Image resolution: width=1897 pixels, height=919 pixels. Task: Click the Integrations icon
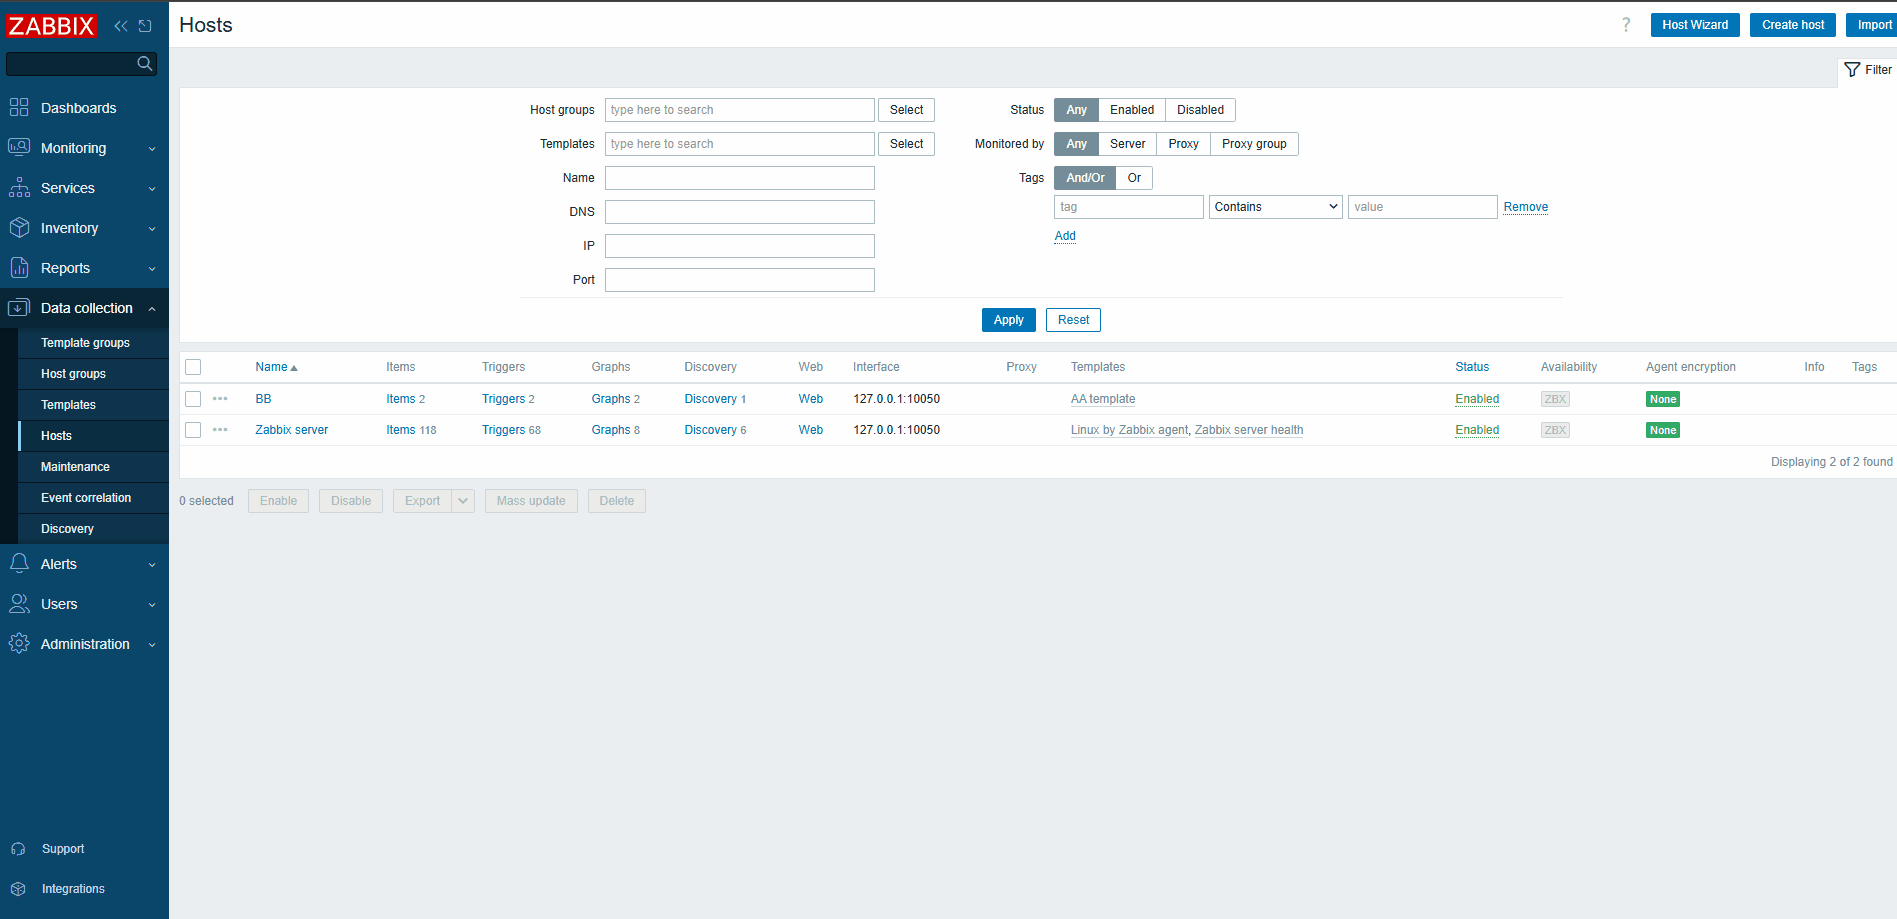coord(18,889)
